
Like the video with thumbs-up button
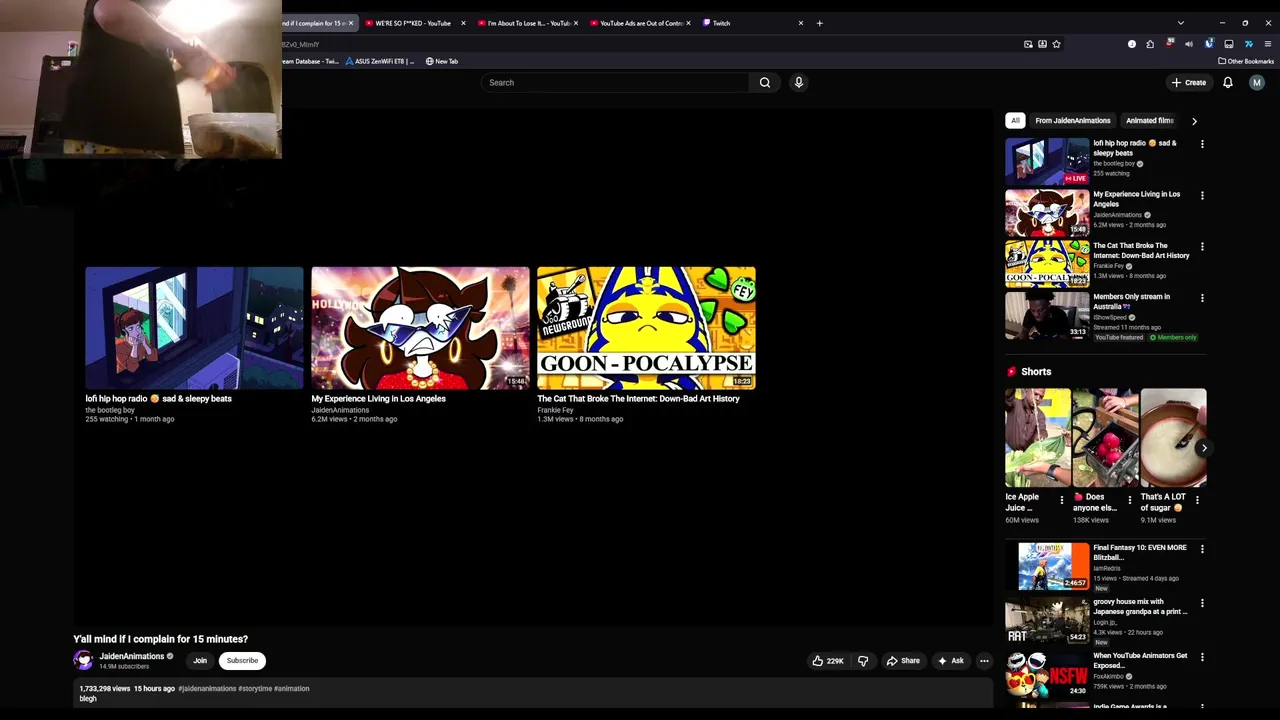828,660
